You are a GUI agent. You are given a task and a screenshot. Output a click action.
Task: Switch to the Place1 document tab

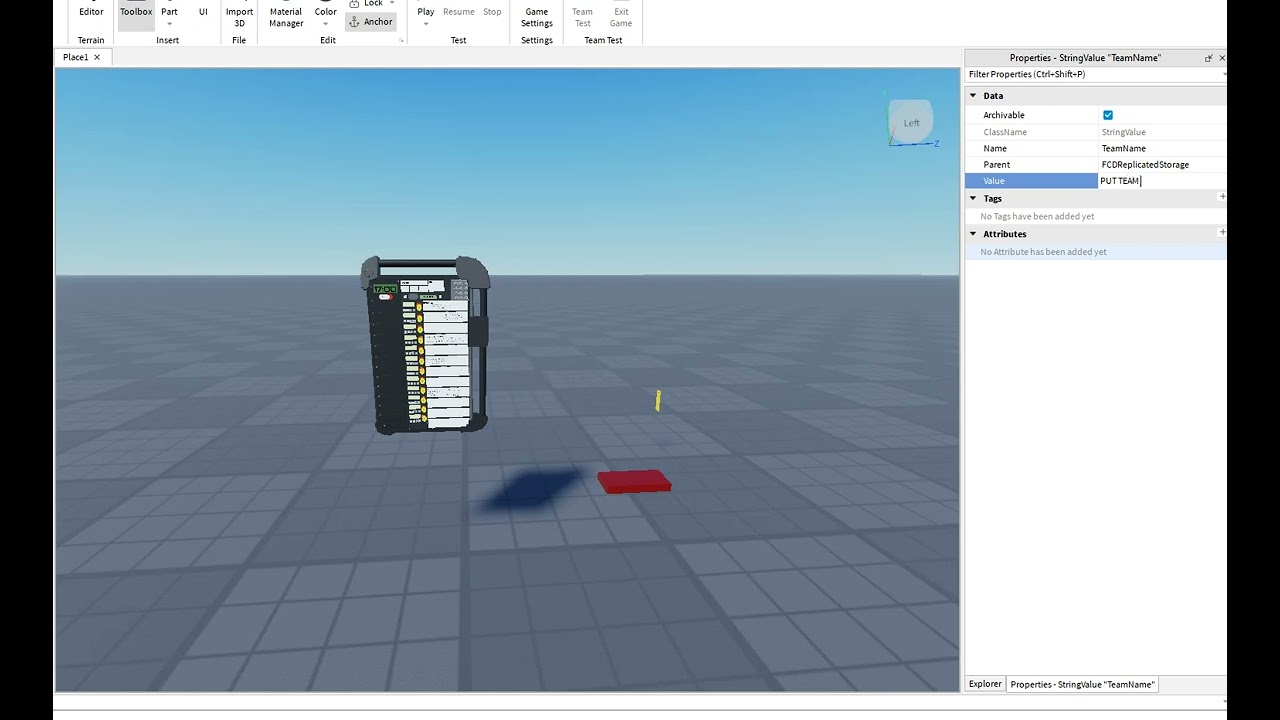[x=75, y=57]
